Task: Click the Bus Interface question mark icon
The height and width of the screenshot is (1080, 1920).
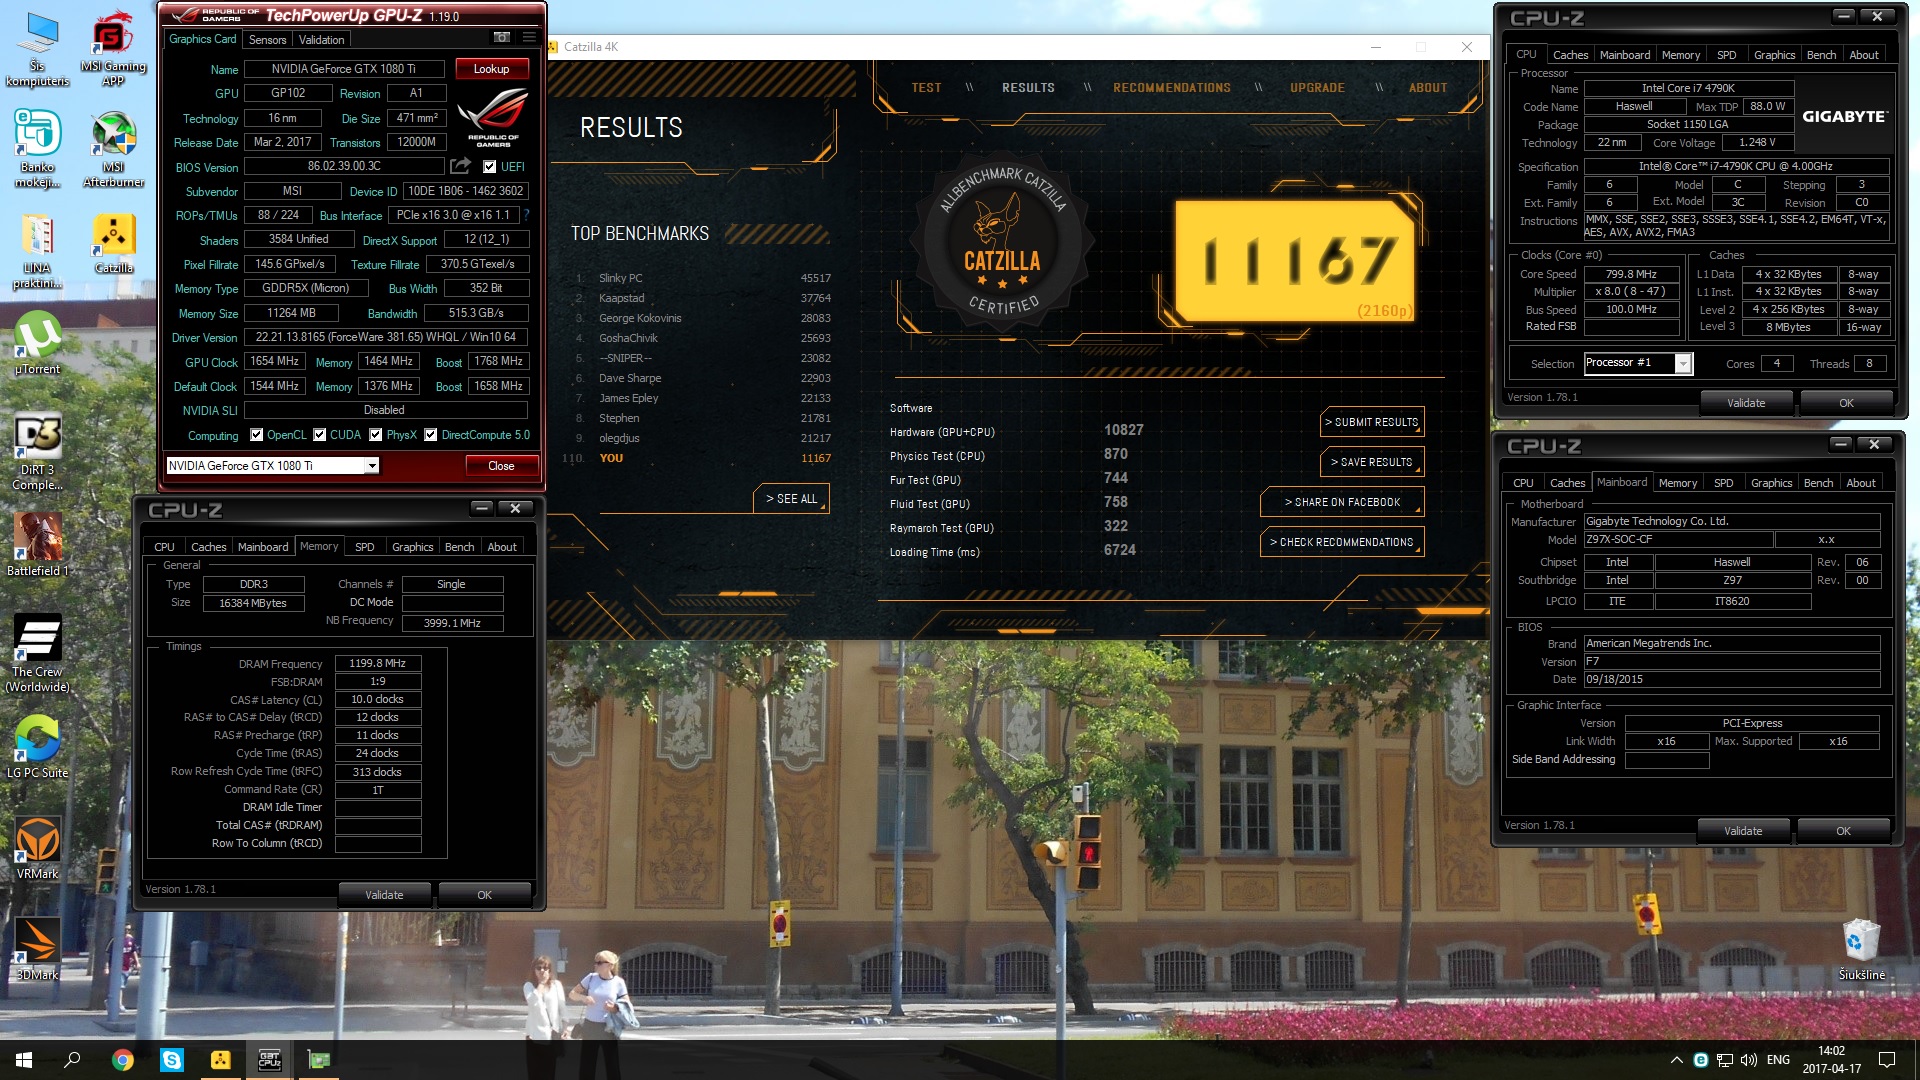Action: coord(526,215)
